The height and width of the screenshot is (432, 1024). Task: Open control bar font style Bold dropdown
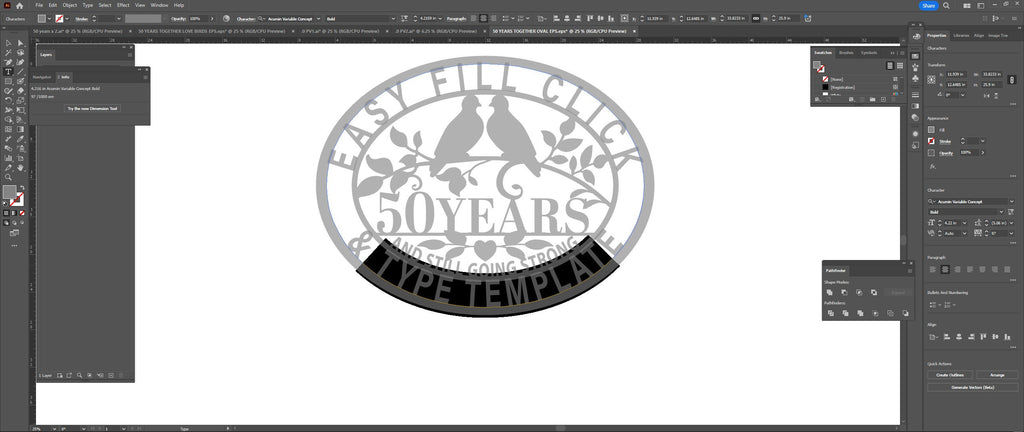(x=392, y=18)
